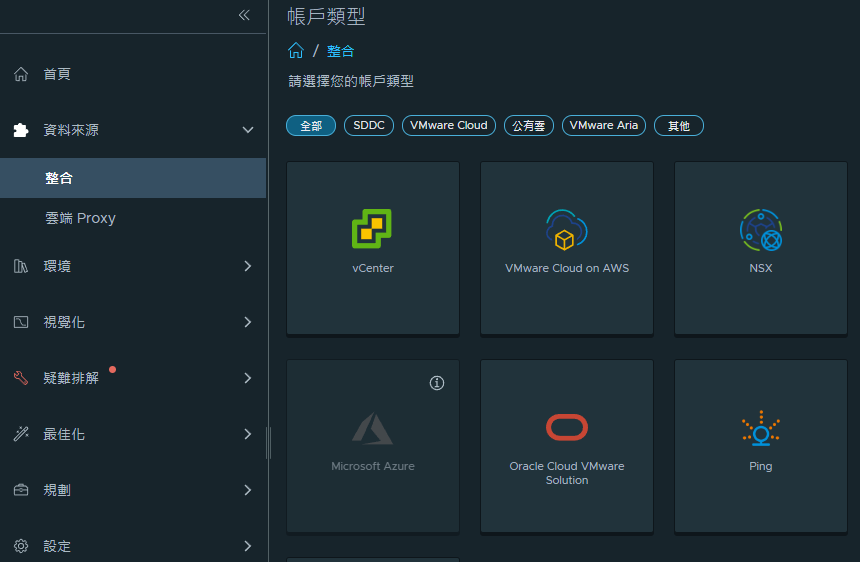Click the puzzle-piece icon beside 資料來源
Viewport: 860px width, 562px height.
[21, 130]
